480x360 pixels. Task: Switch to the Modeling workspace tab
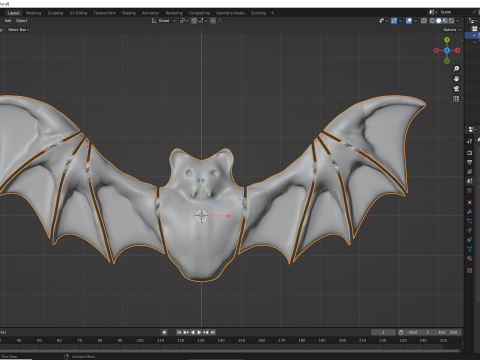[33, 13]
